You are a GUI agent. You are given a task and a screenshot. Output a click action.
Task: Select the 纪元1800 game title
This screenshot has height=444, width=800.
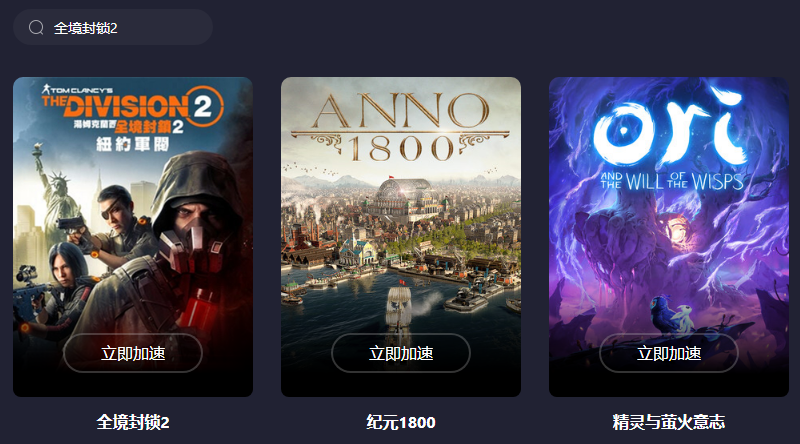click(401, 422)
